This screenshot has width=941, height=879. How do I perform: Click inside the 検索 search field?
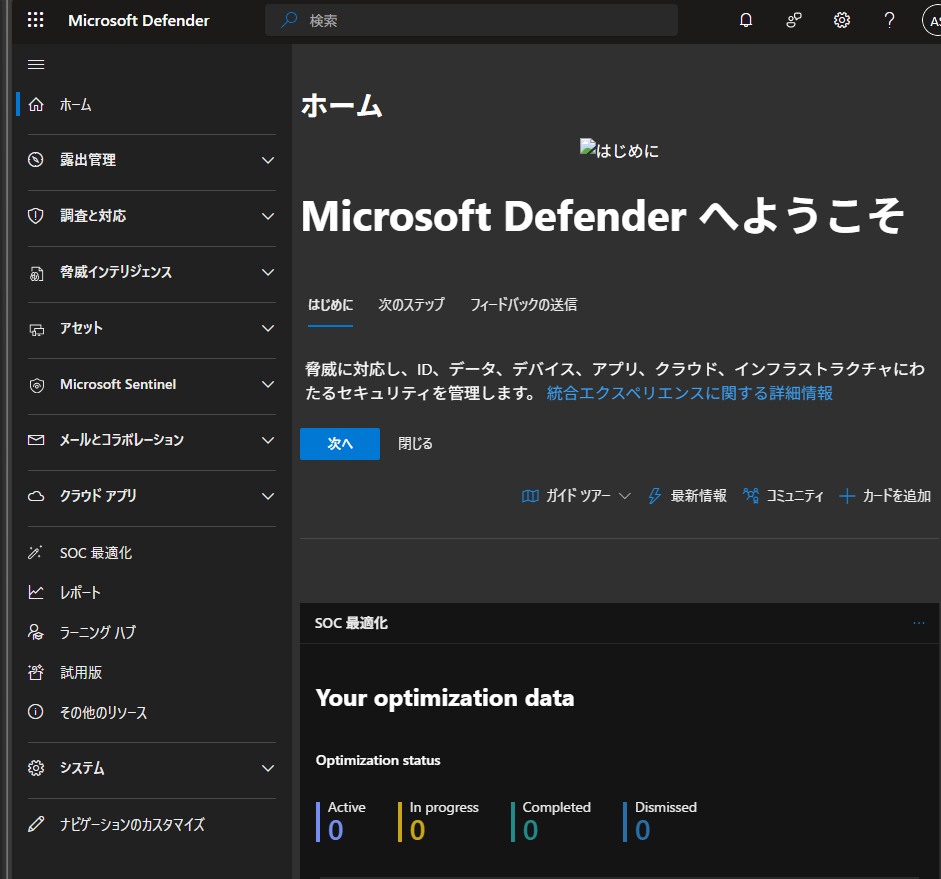click(470, 20)
